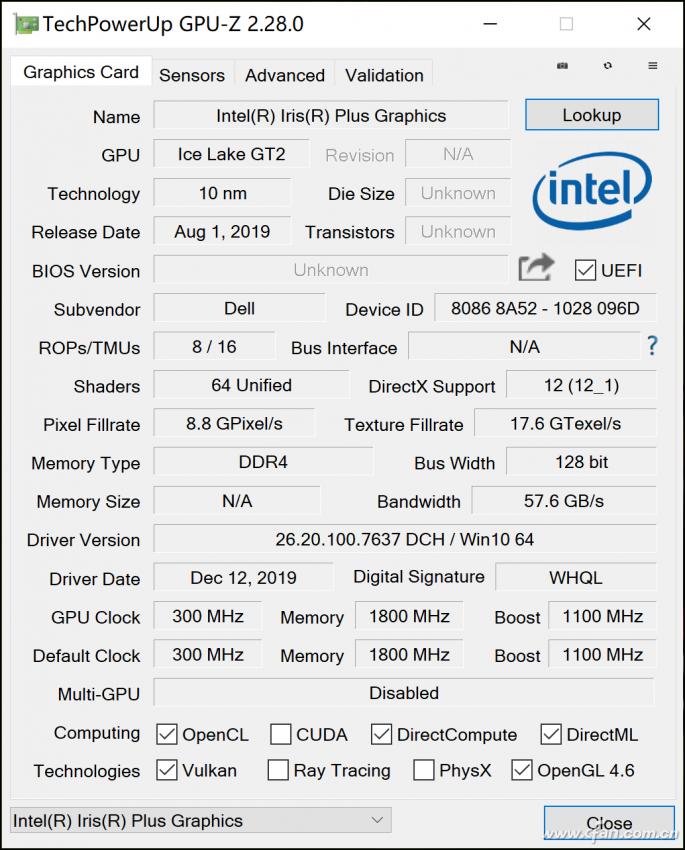Refresh GPU data via the refresh icon
Viewport: 685px width, 850px height.
(607, 64)
